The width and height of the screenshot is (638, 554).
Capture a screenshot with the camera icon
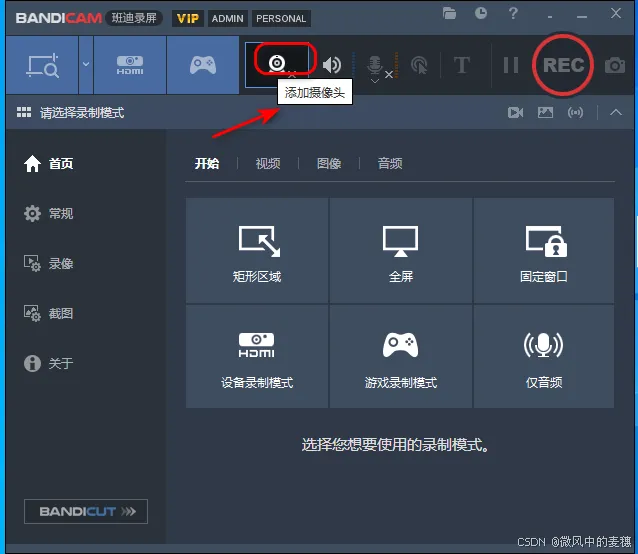point(615,65)
